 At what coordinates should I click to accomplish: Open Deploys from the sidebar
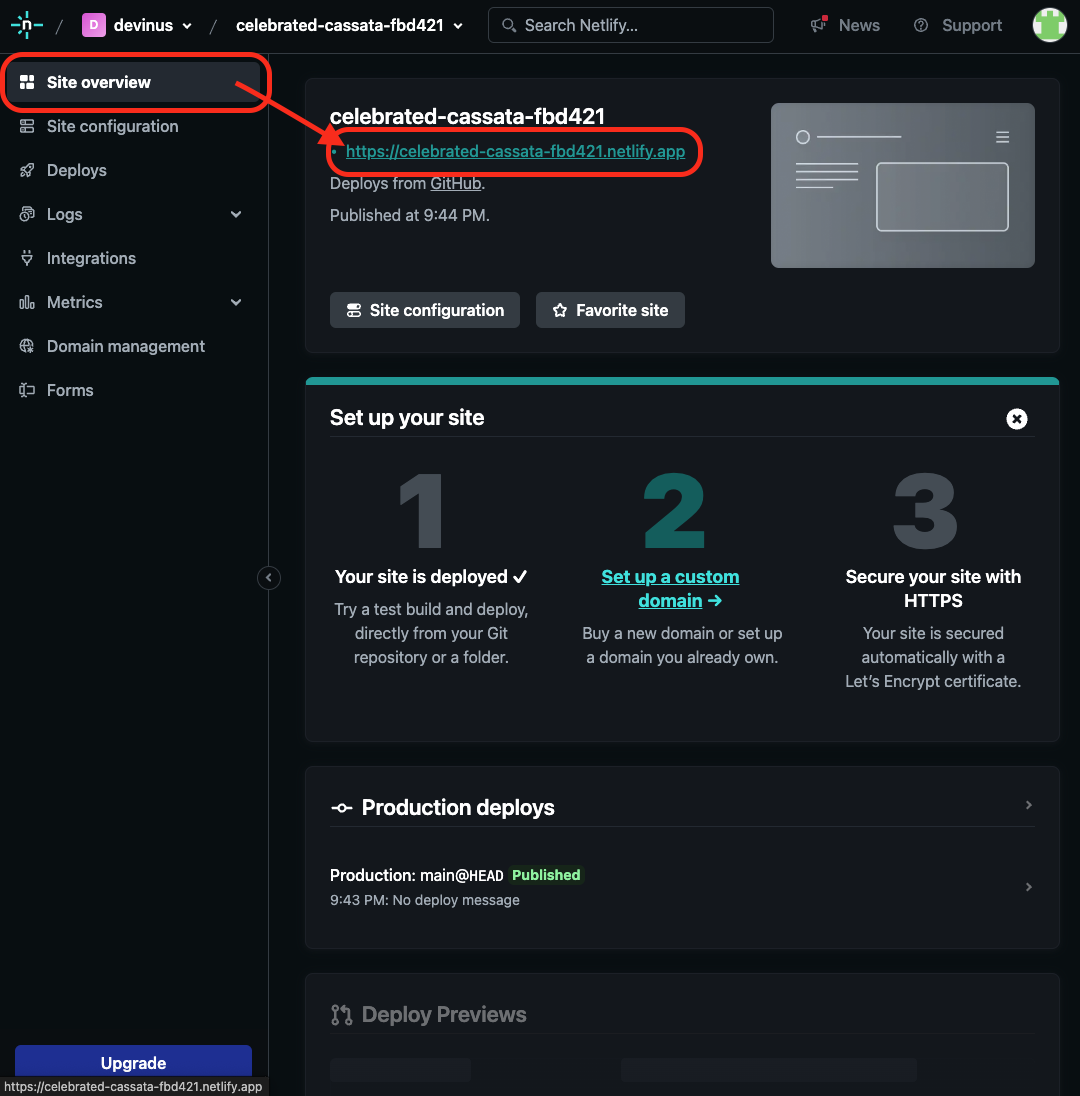pyautogui.click(x=77, y=170)
